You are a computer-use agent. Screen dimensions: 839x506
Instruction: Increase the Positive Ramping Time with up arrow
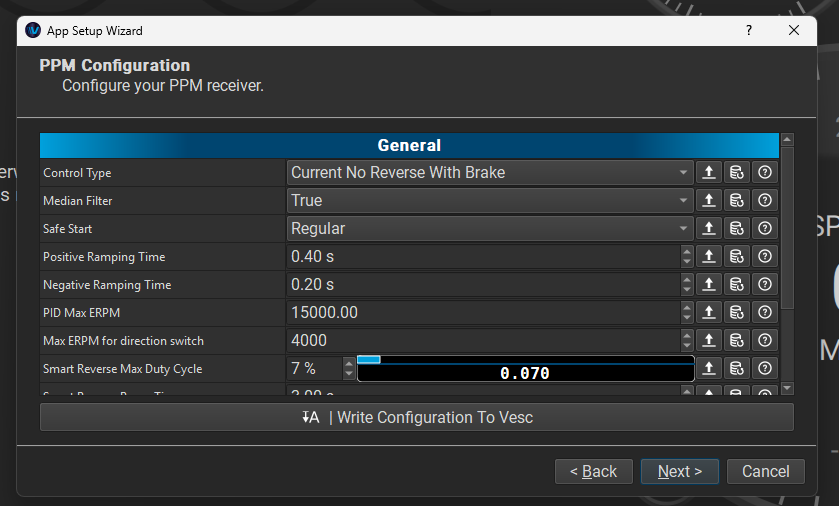686,251
